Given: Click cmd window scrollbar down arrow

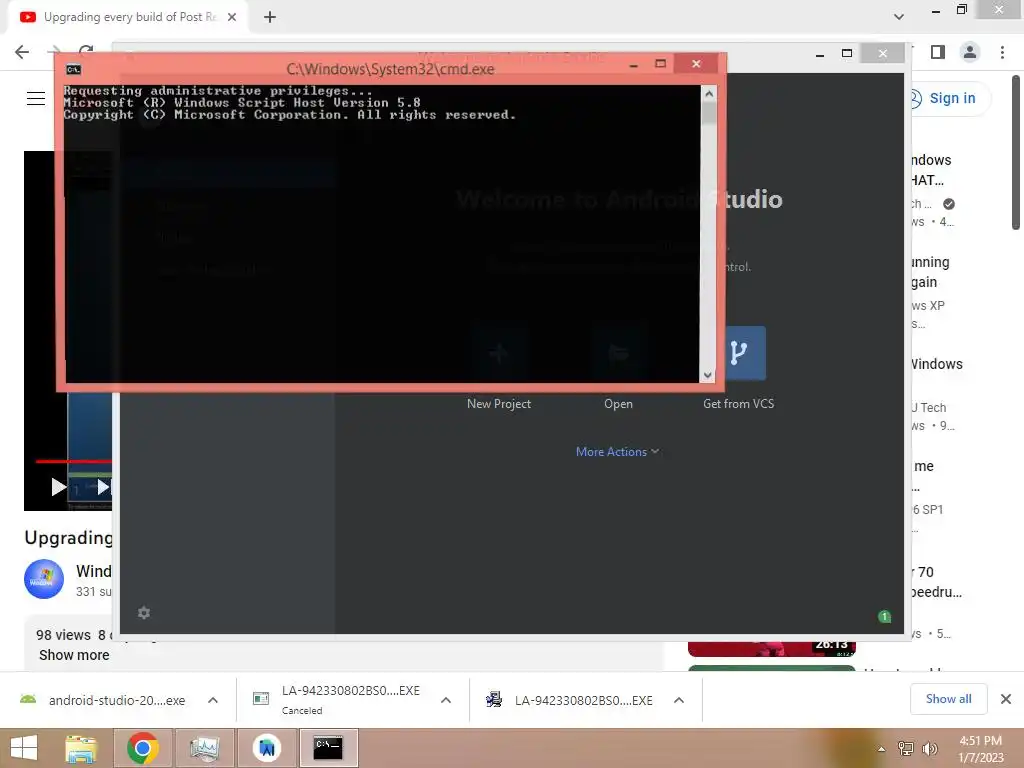Looking at the screenshot, I should 708,376.
